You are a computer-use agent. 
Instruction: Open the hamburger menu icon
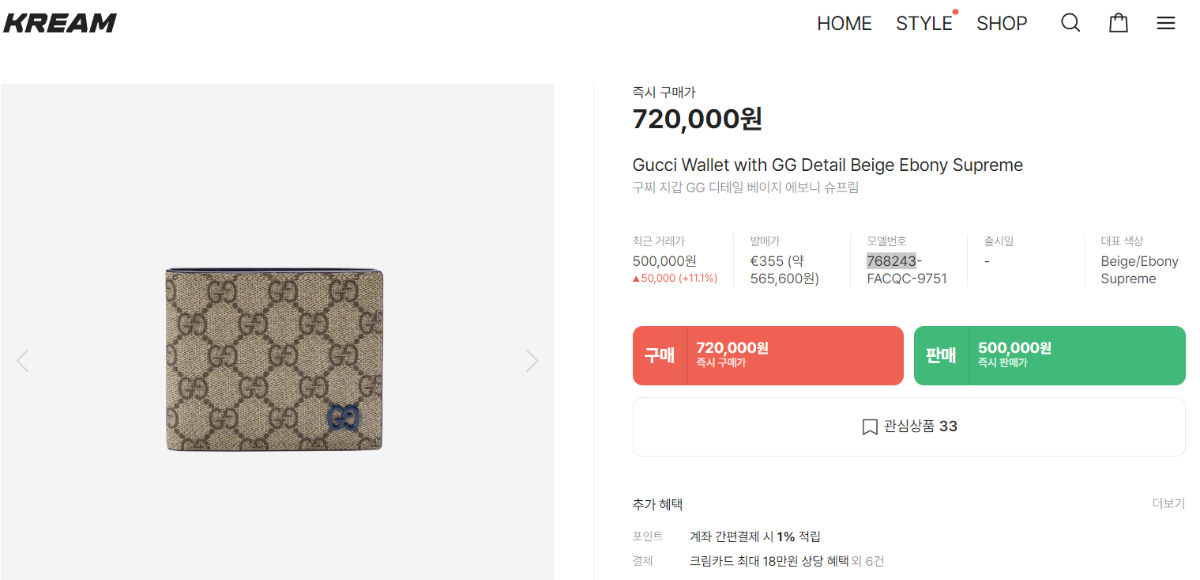pos(1166,23)
